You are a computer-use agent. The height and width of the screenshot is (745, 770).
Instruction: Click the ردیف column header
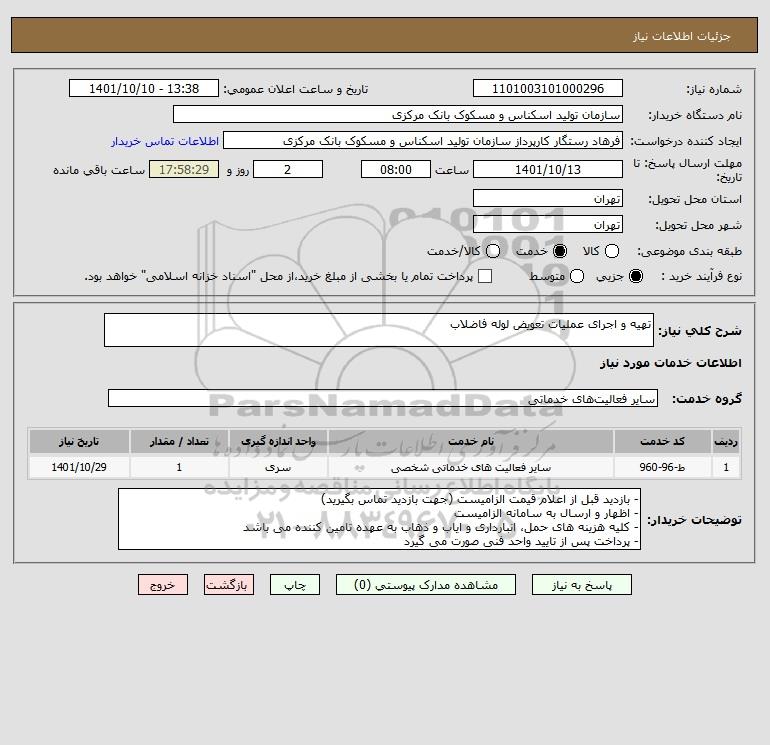[x=726, y=441]
